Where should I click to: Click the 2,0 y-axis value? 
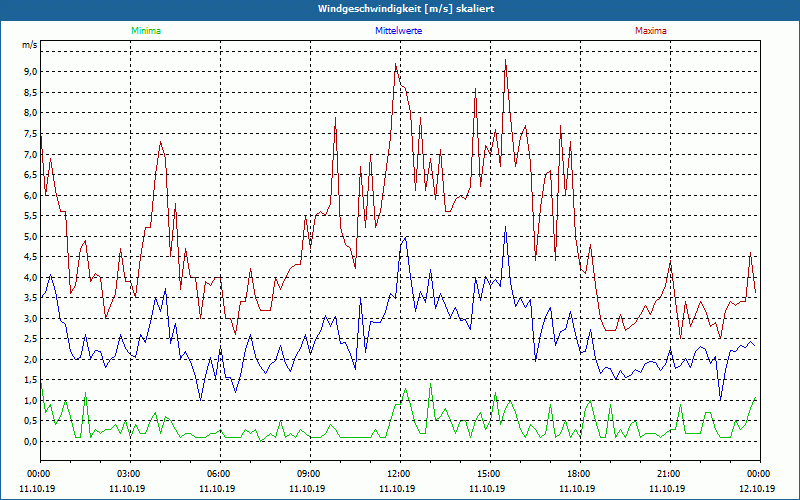click(x=31, y=360)
